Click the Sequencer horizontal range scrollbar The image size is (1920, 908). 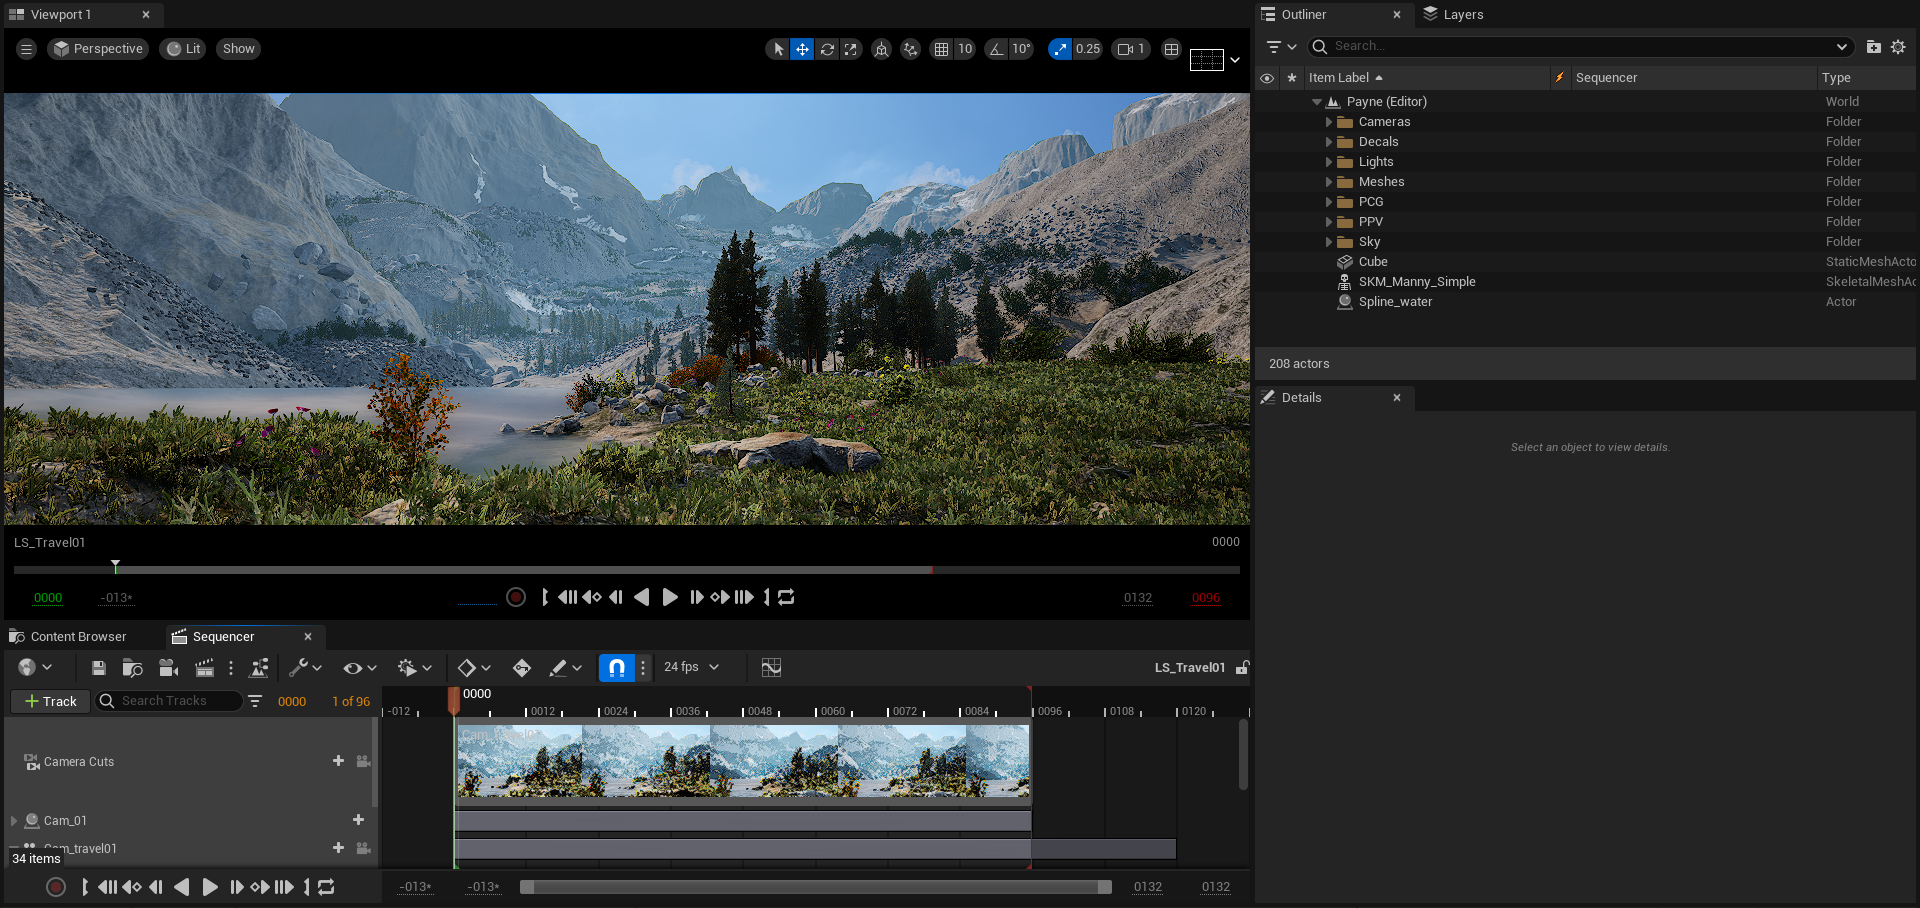click(x=815, y=887)
